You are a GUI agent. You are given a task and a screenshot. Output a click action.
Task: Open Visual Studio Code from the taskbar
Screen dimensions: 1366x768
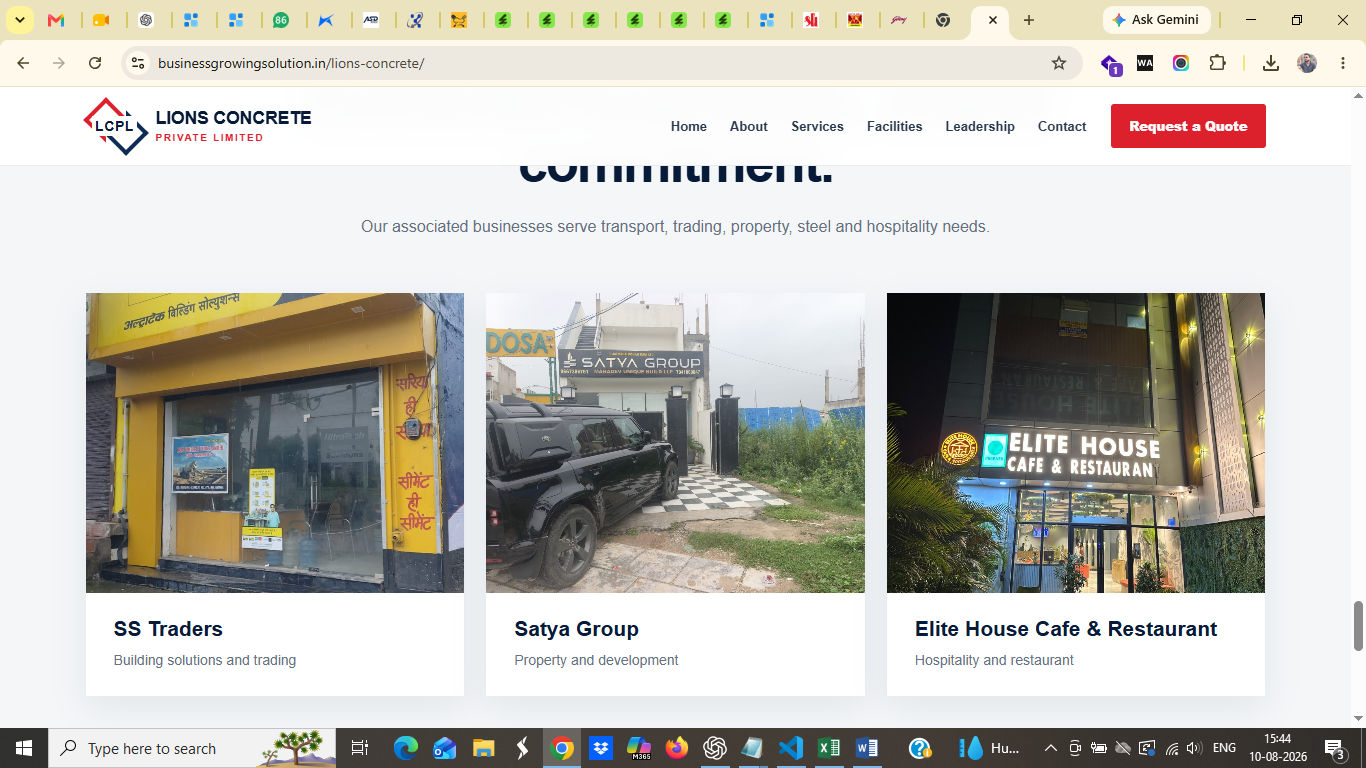tap(790, 748)
